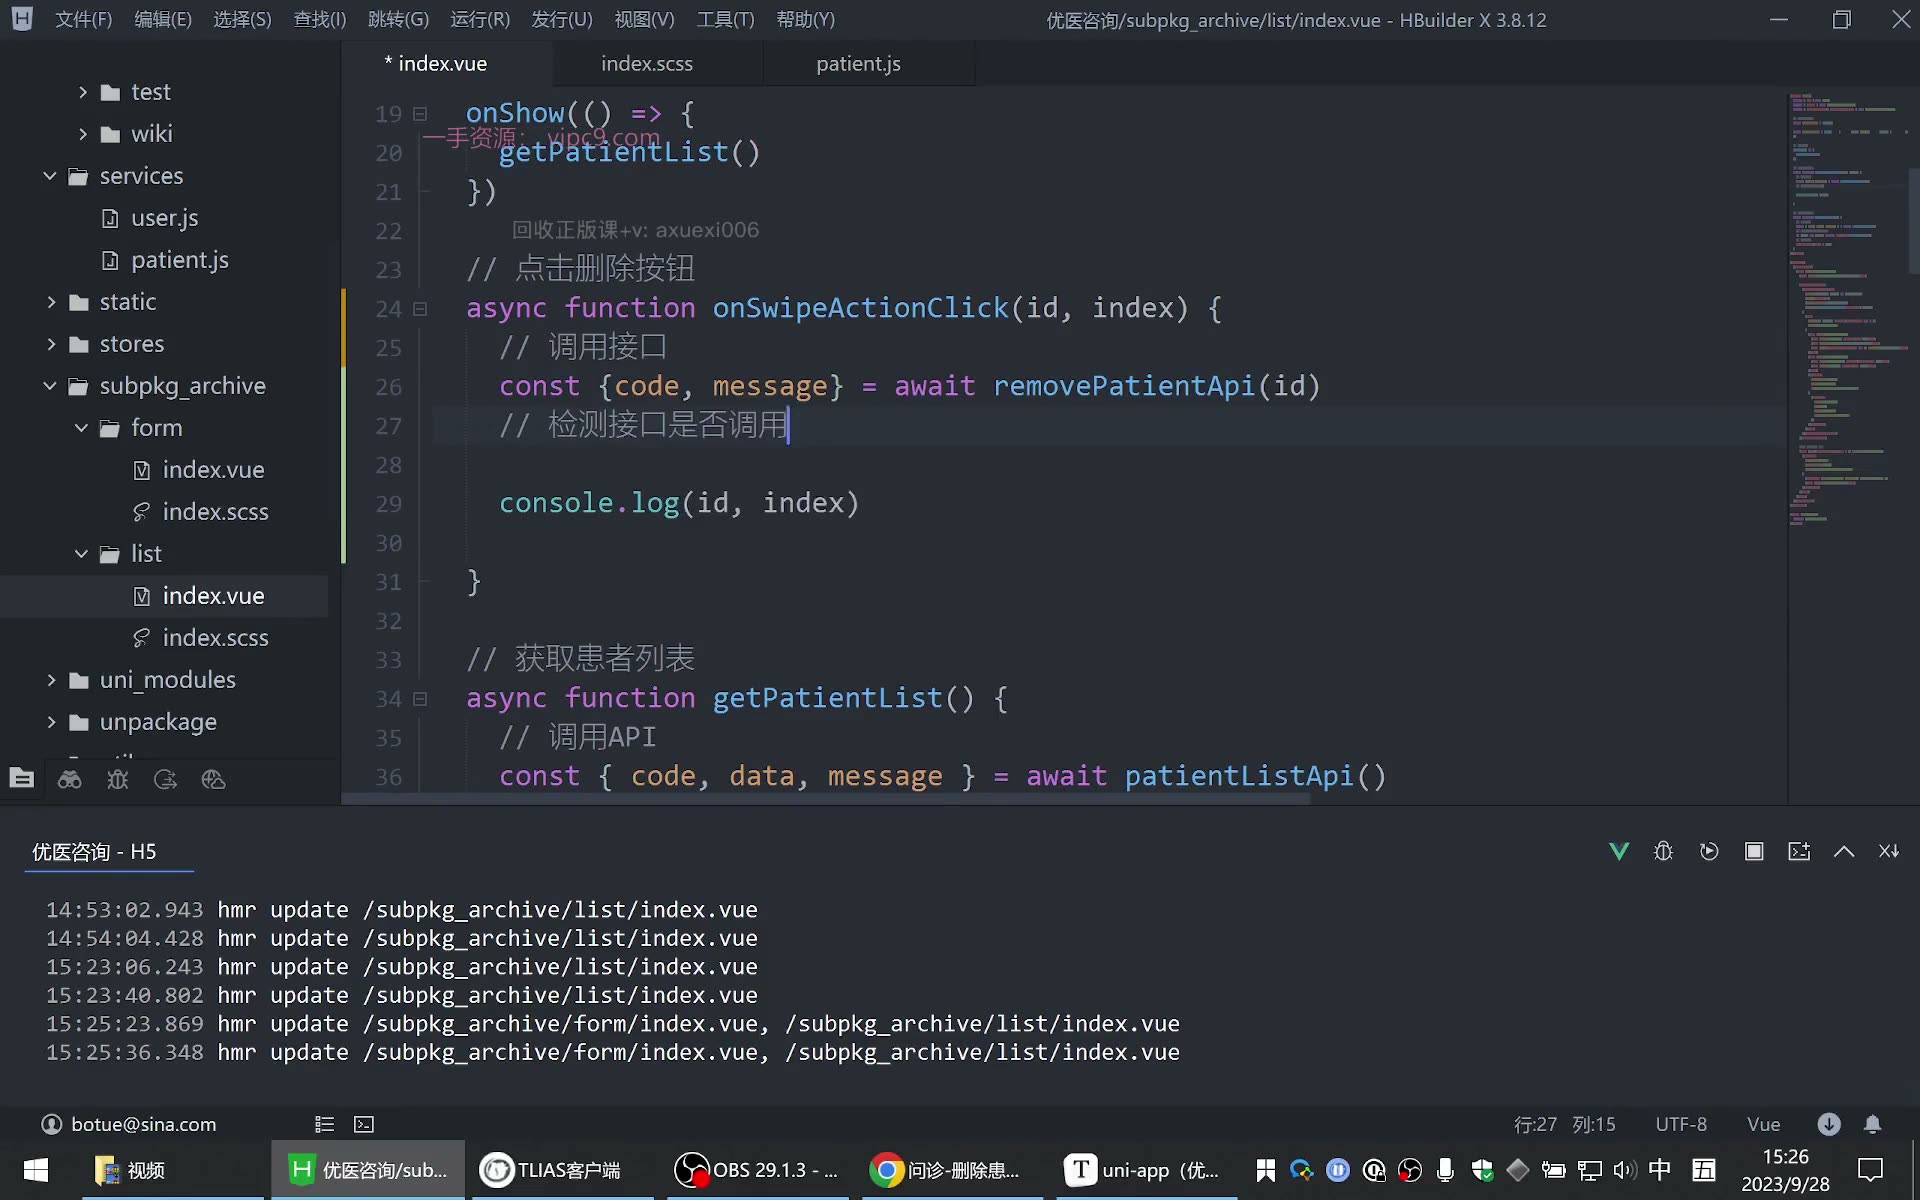The image size is (1920, 1200).
Task: Switch to the patient.js tab
Action: 858,63
